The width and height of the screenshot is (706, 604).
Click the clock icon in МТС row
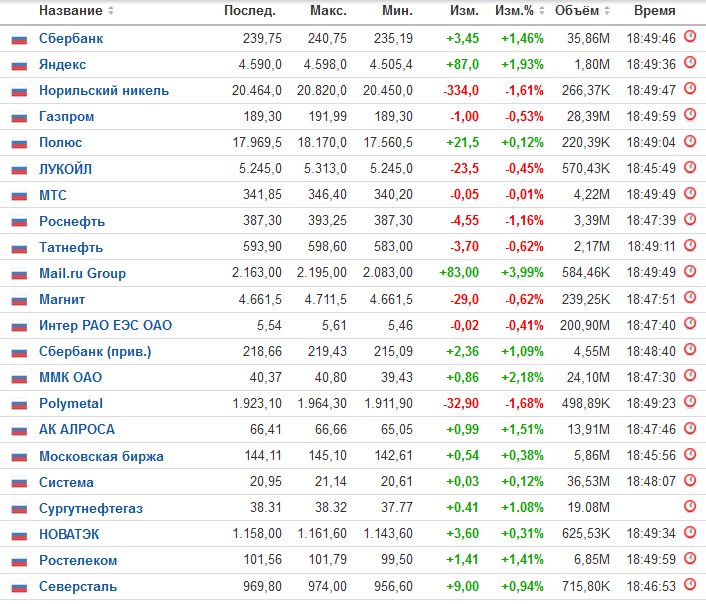(x=690, y=193)
